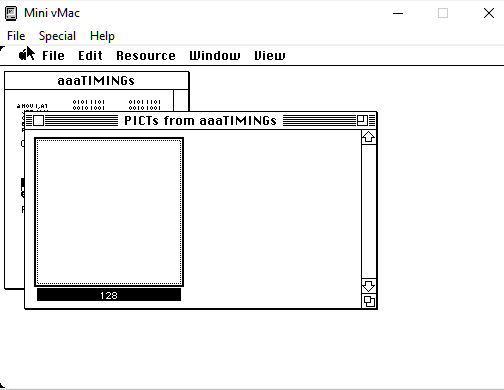
Task: Click the scroll up arrow in PICTs window
Action: point(368,137)
